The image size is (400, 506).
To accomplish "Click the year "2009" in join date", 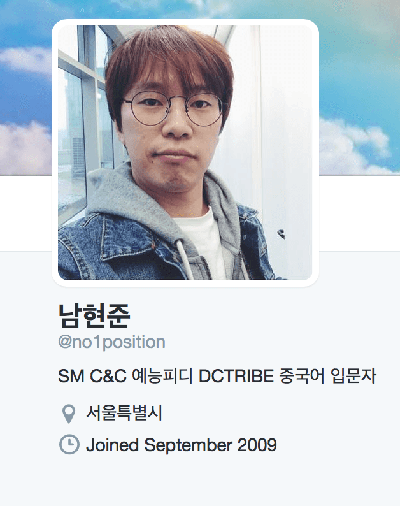I will 257,445.
